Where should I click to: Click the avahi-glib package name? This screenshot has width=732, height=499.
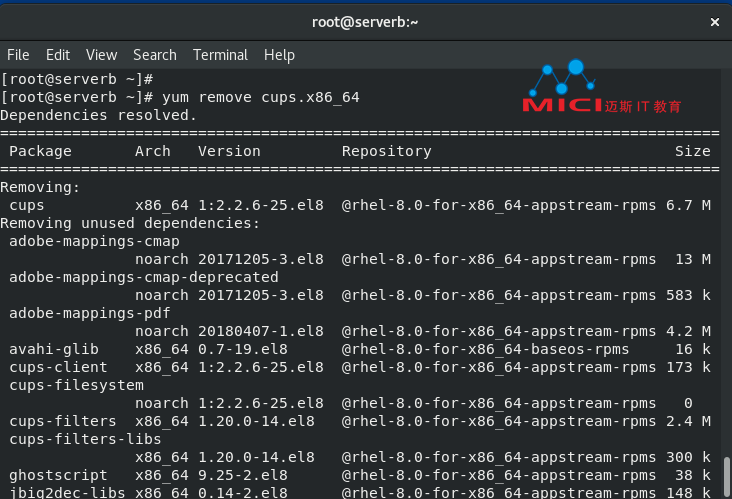click(54, 349)
